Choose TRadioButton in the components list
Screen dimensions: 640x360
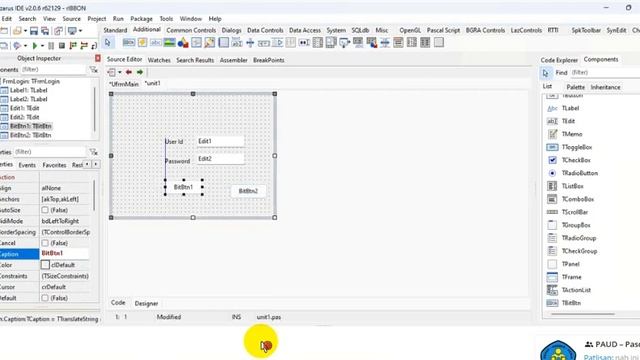click(580, 173)
